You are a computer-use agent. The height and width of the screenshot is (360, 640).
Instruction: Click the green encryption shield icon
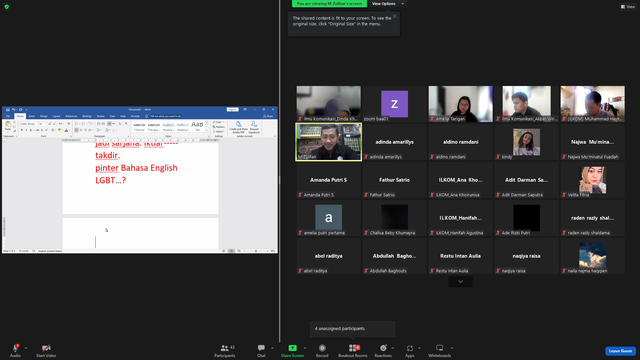click(x=7, y=7)
